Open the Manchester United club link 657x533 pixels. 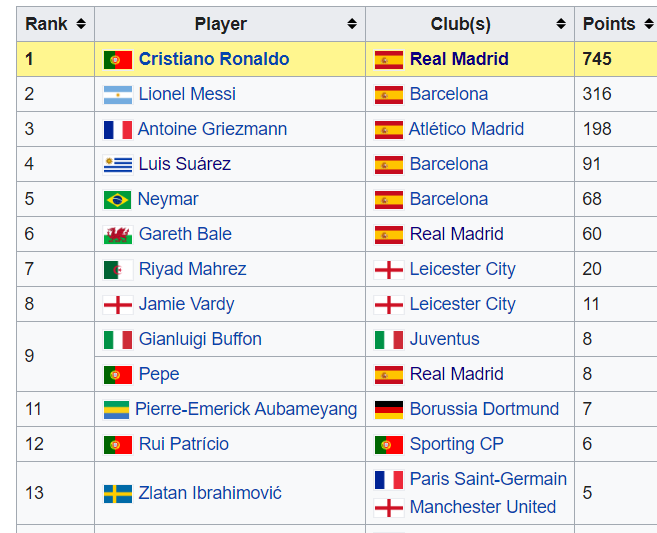click(x=482, y=507)
